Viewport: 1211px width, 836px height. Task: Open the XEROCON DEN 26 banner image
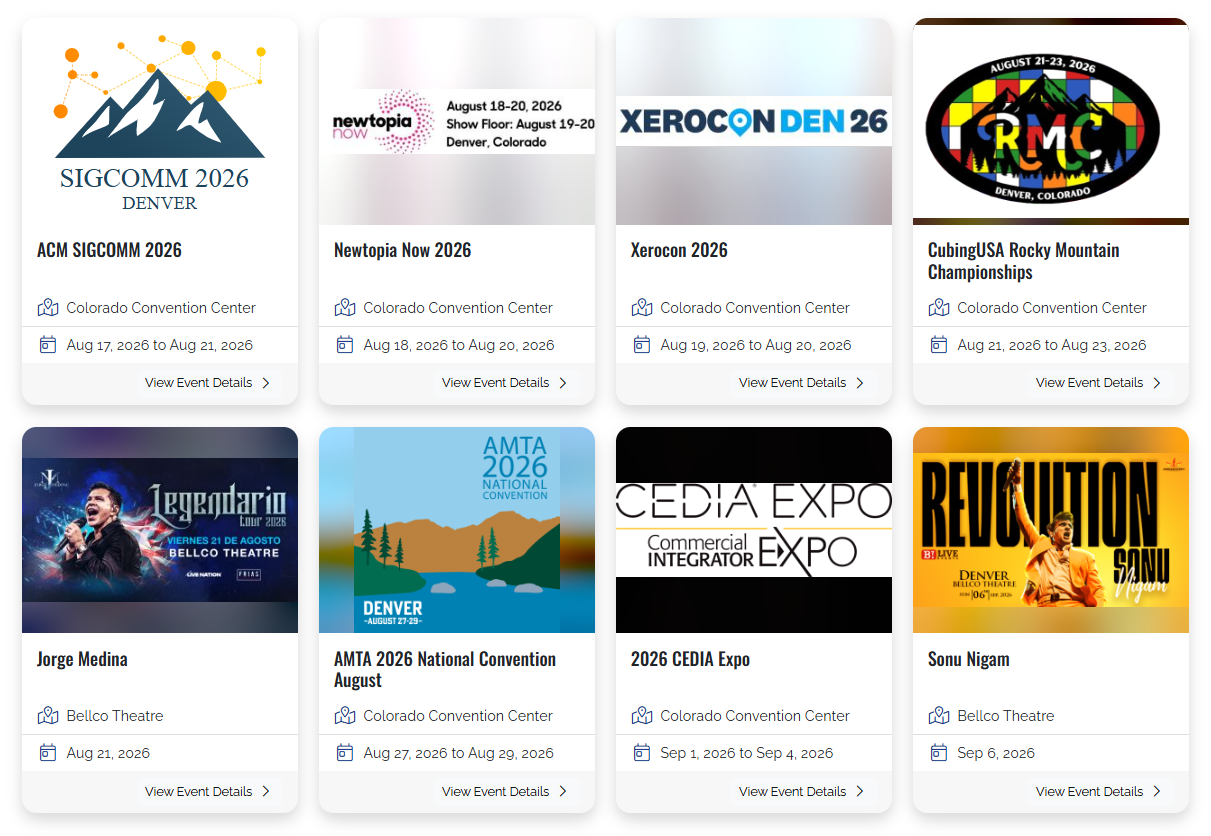point(754,121)
